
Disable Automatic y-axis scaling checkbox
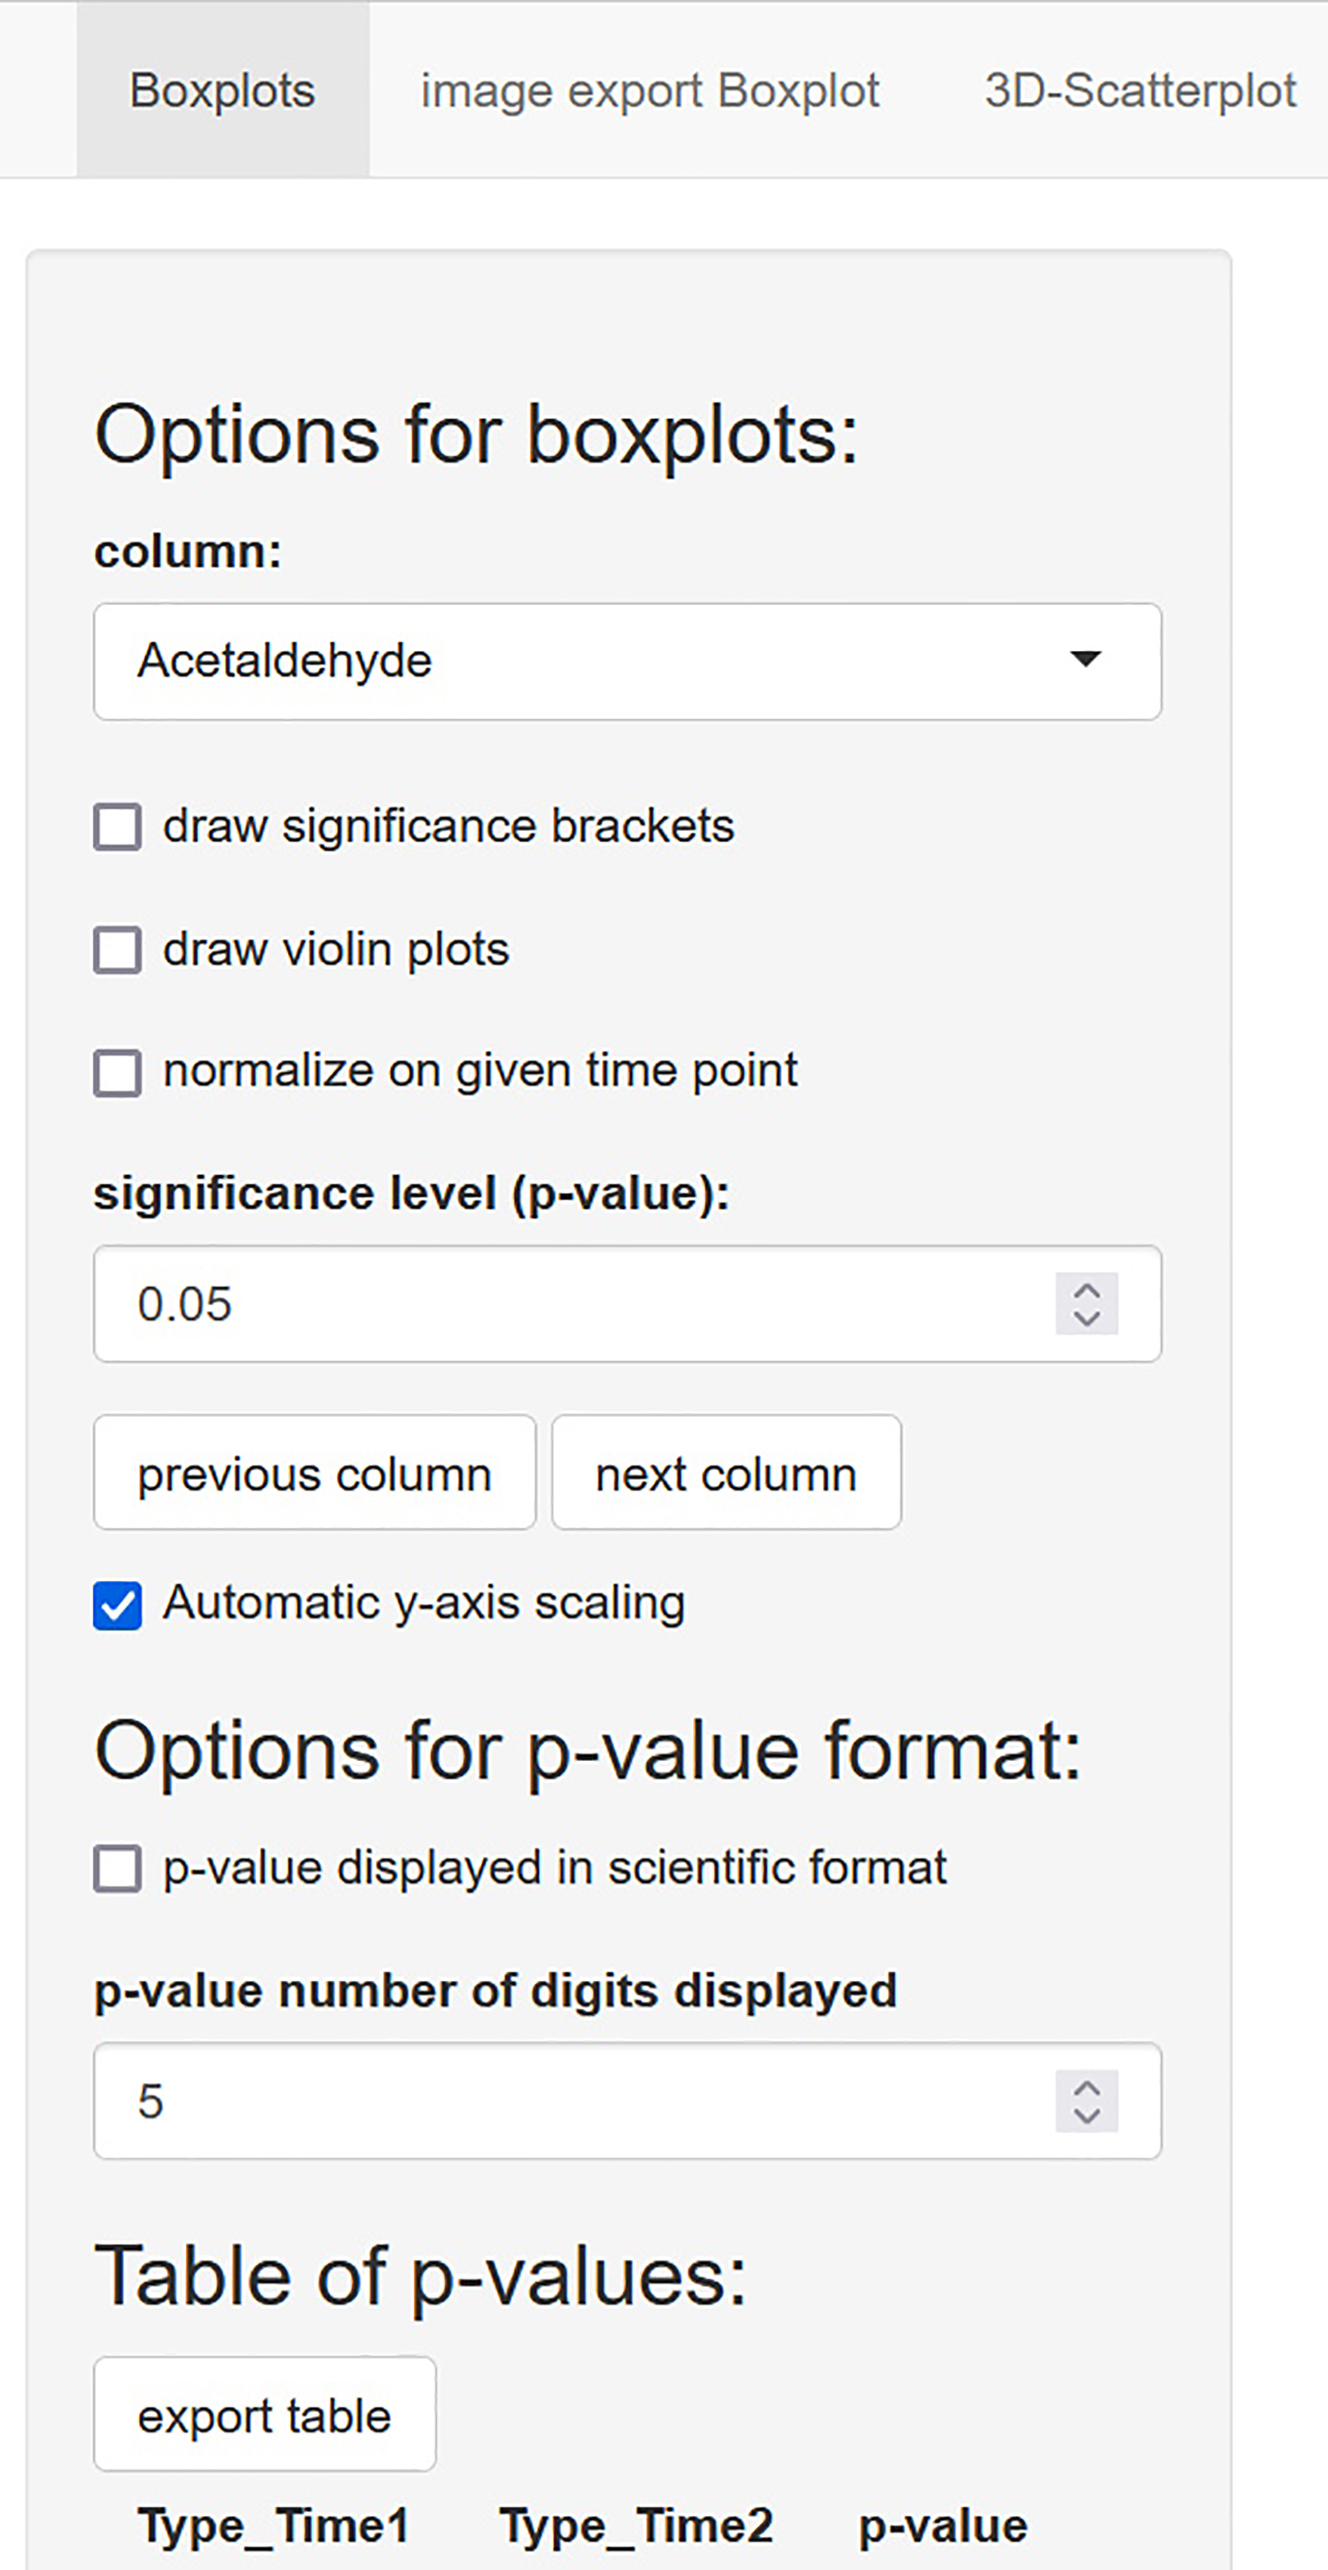pos(118,1605)
